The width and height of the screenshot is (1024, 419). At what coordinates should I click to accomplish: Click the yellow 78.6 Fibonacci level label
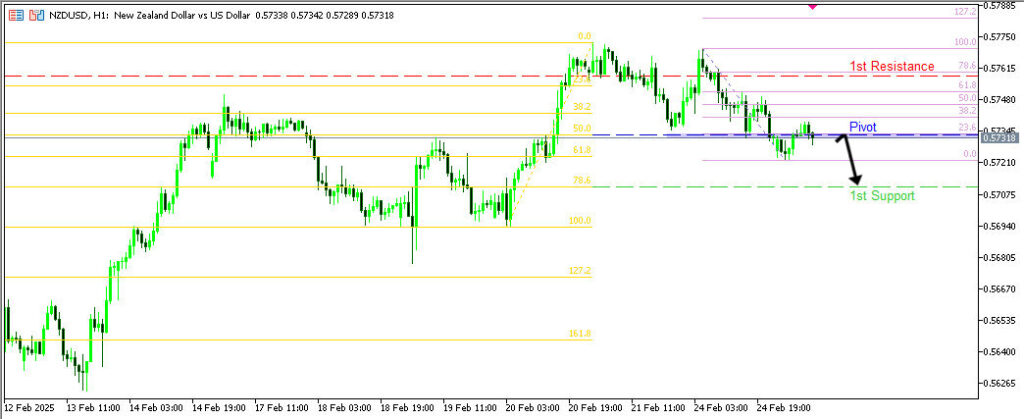582,180
